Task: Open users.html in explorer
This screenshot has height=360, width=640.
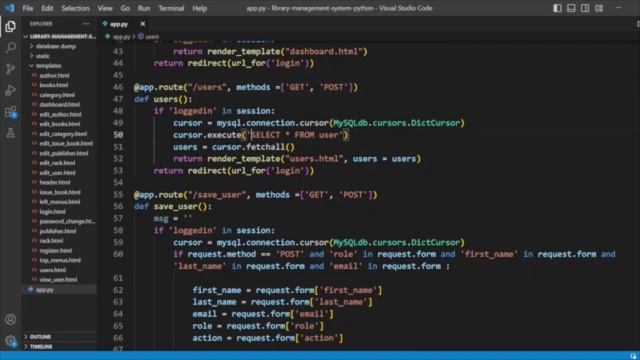Action: (53, 270)
